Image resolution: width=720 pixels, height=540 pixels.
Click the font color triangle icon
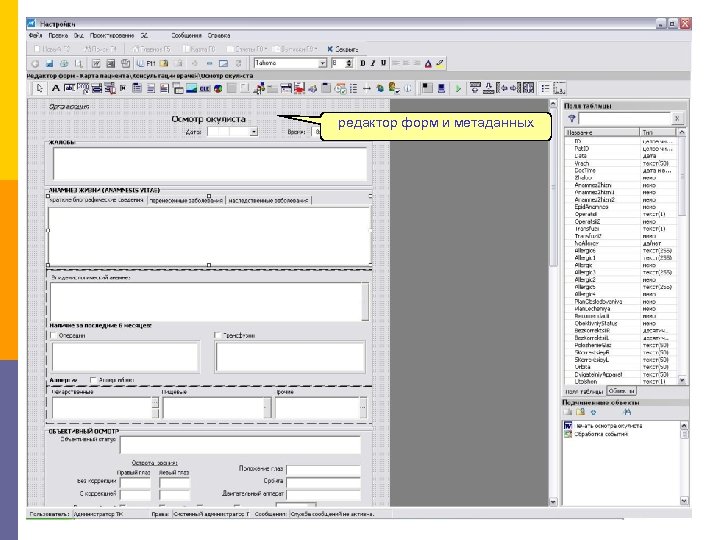click(428, 63)
